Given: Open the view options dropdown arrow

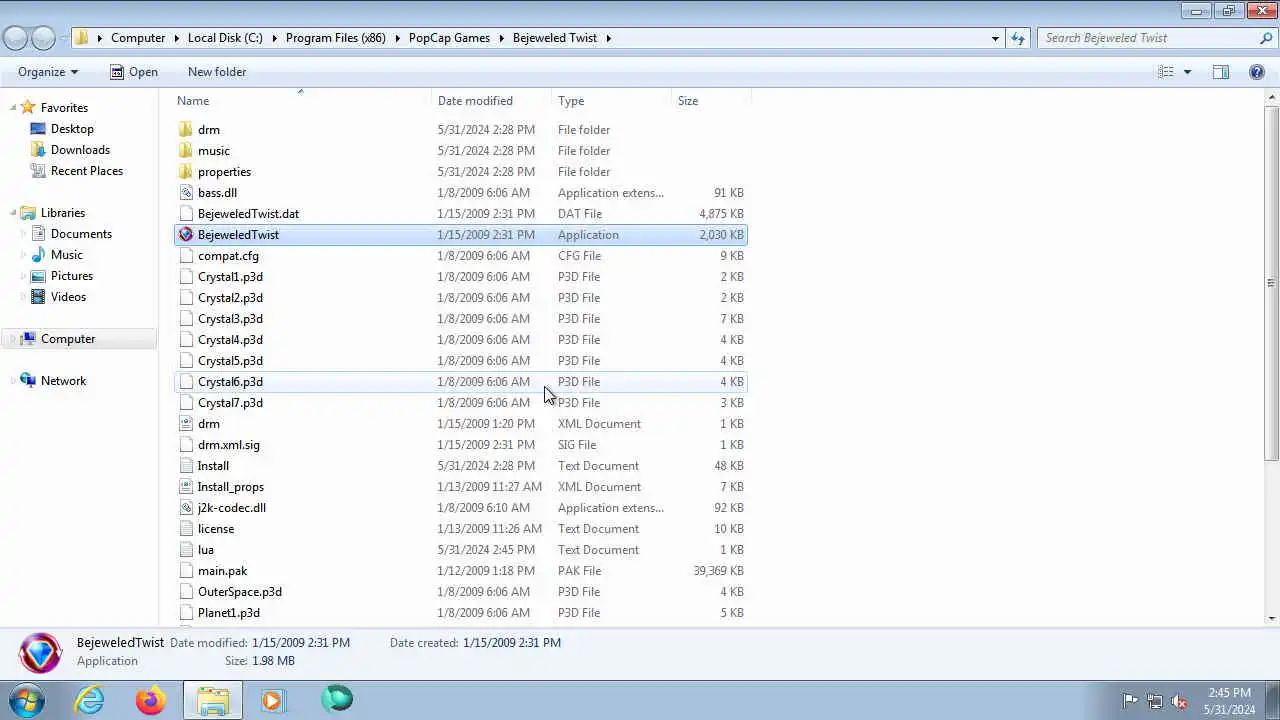Looking at the screenshot, I should point(1188,72).
